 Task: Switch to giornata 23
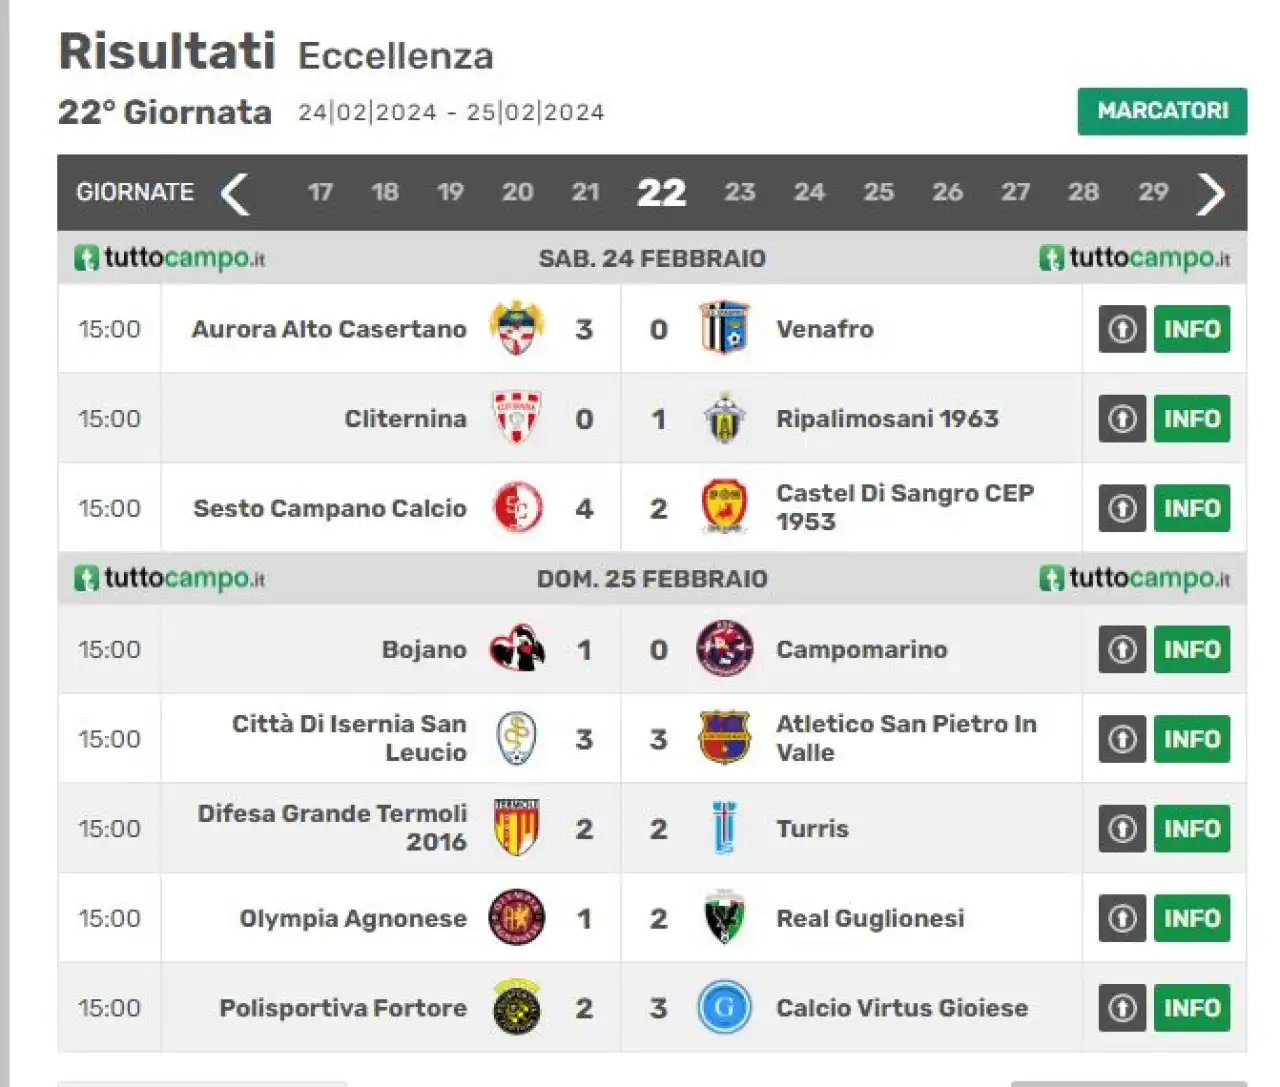point(740,192)
